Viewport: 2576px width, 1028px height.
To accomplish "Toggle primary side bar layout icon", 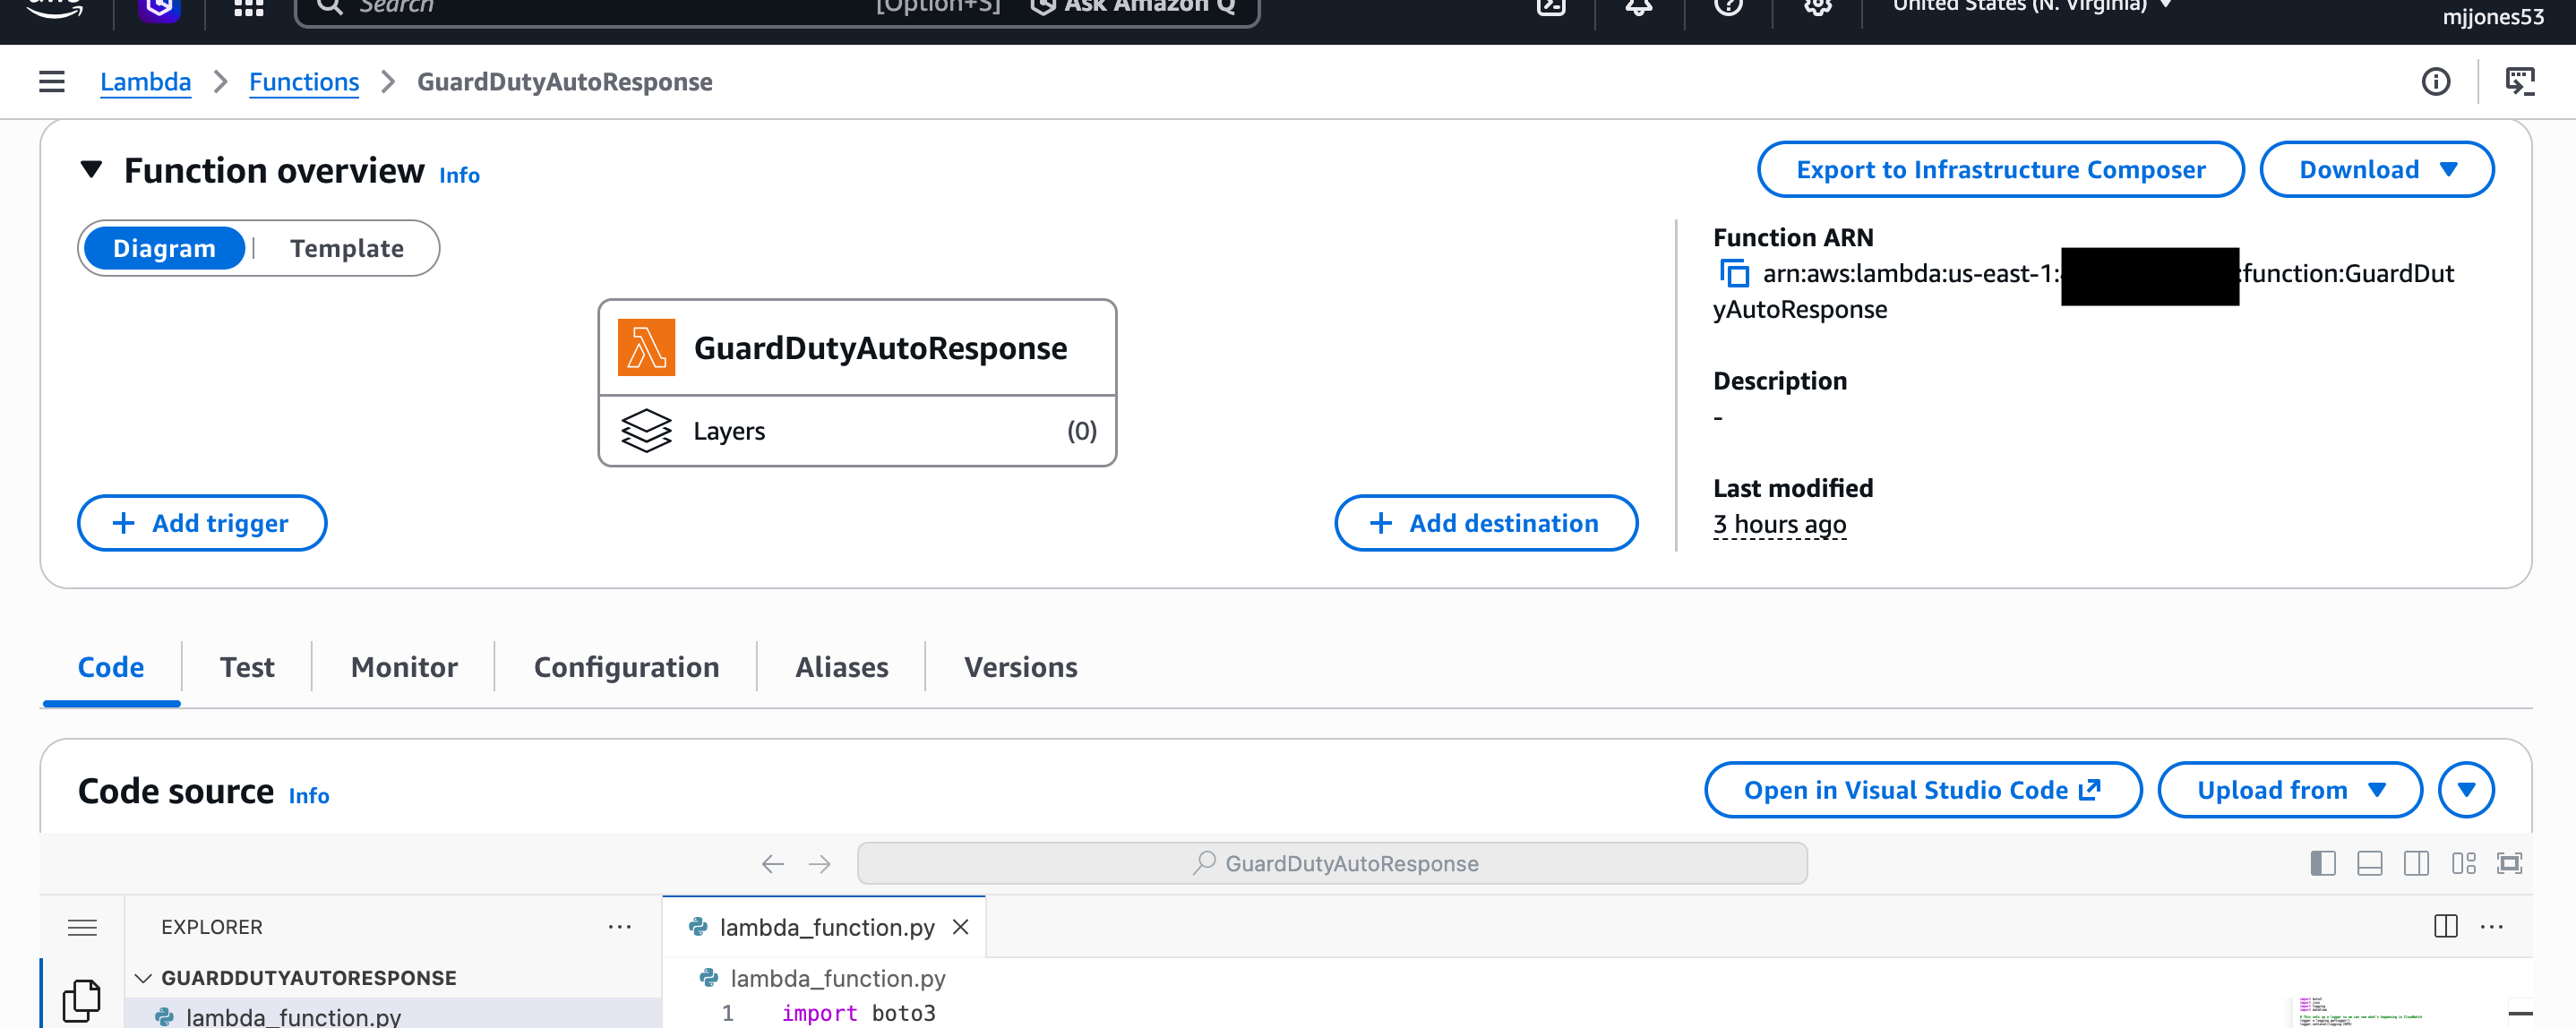I will [2322, 863].
